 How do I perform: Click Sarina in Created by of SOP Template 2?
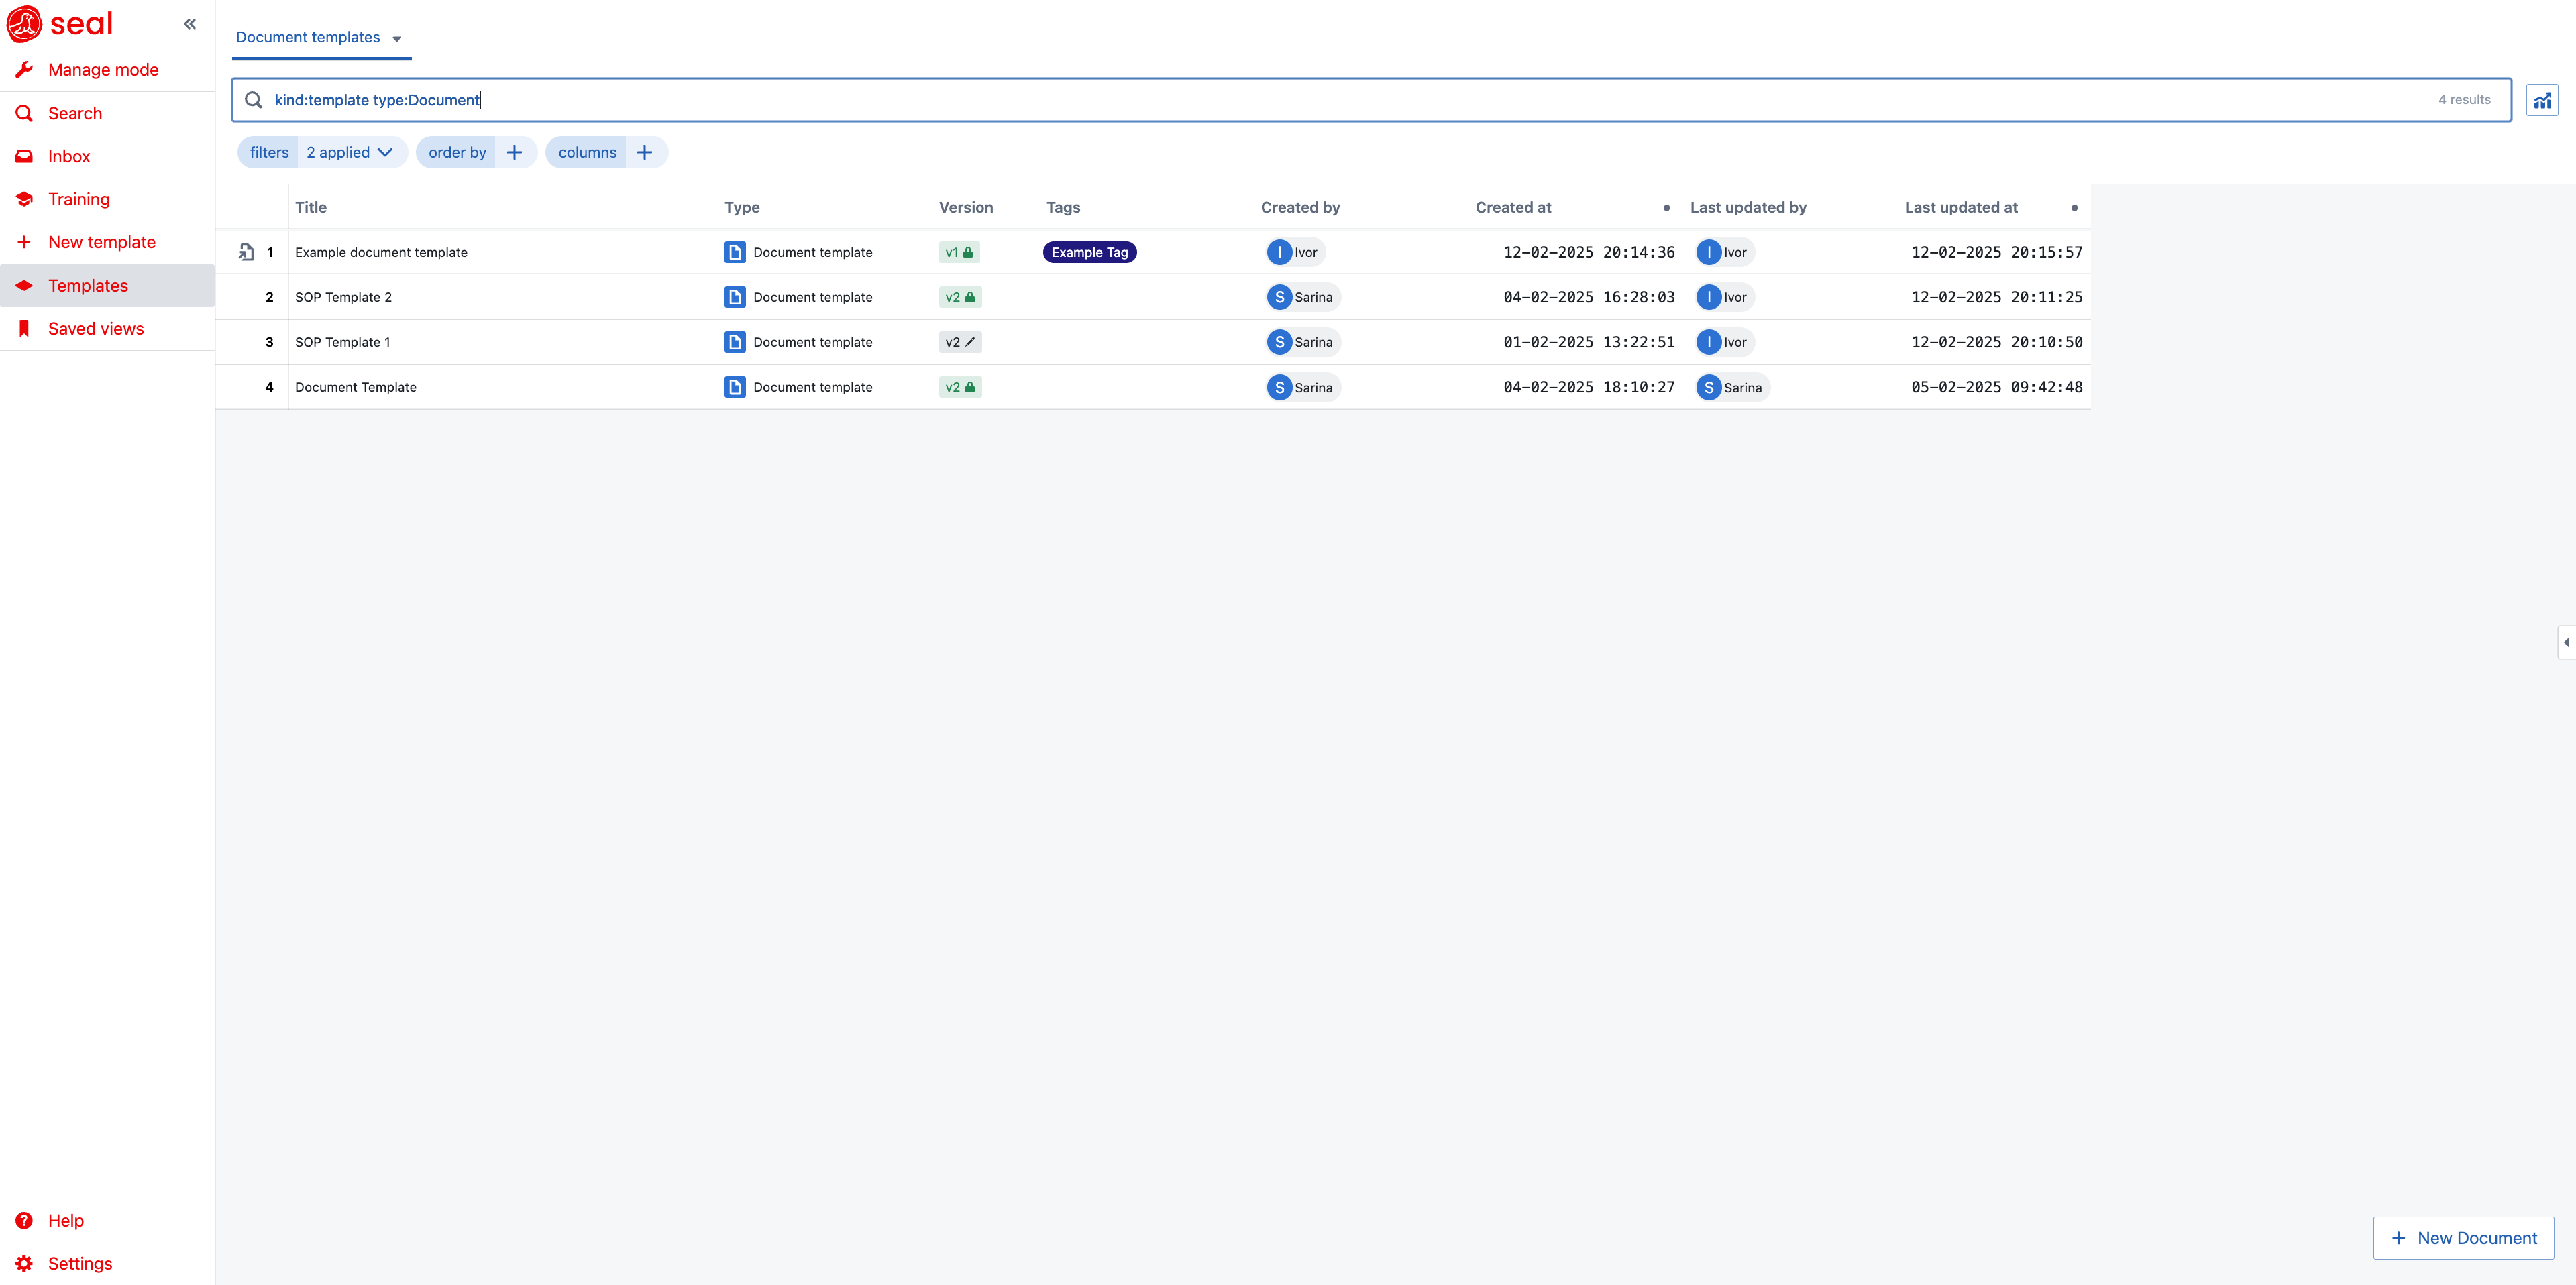[x=1303, y=297]
